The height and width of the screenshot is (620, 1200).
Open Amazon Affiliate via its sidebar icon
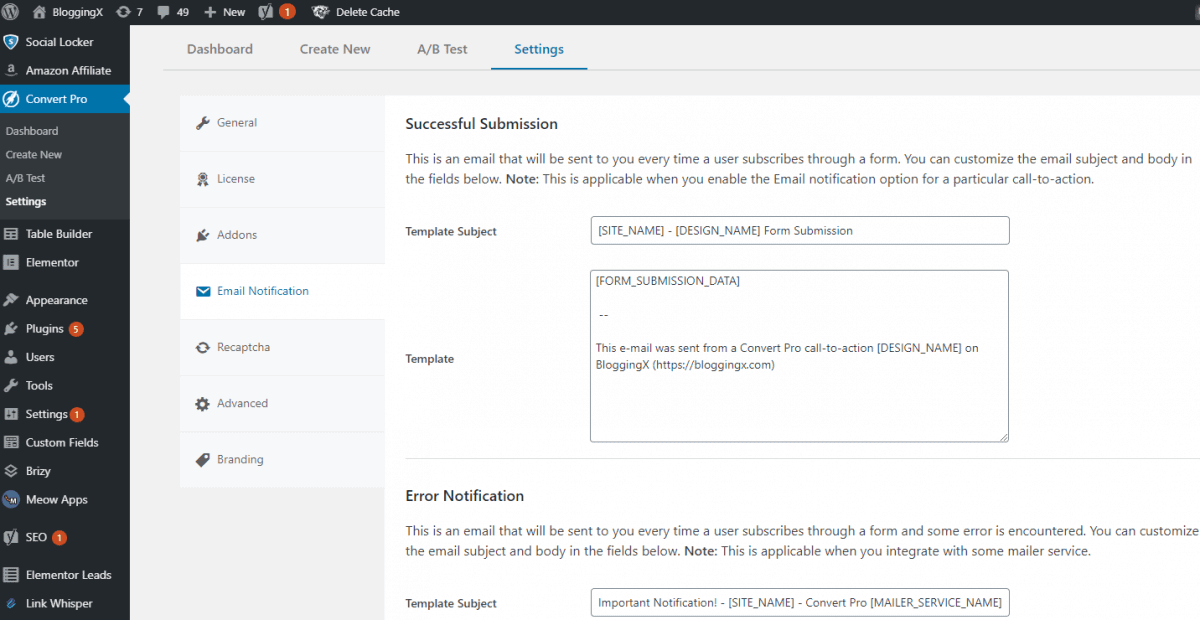coord(11,71)
